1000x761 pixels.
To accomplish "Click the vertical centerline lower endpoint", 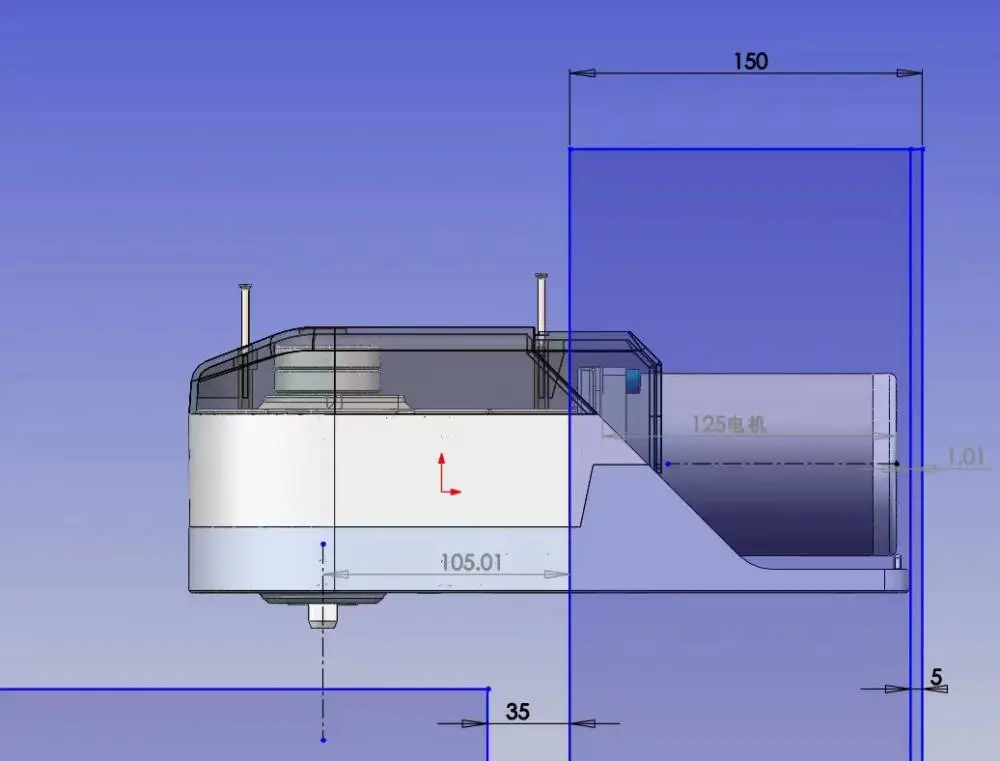I will click(x=323, y=740).
